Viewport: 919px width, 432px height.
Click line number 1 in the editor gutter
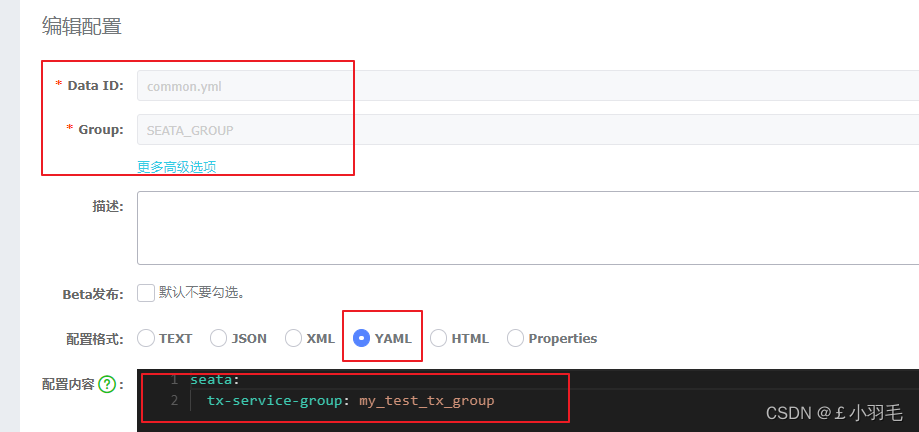click(x=174, y=380)
